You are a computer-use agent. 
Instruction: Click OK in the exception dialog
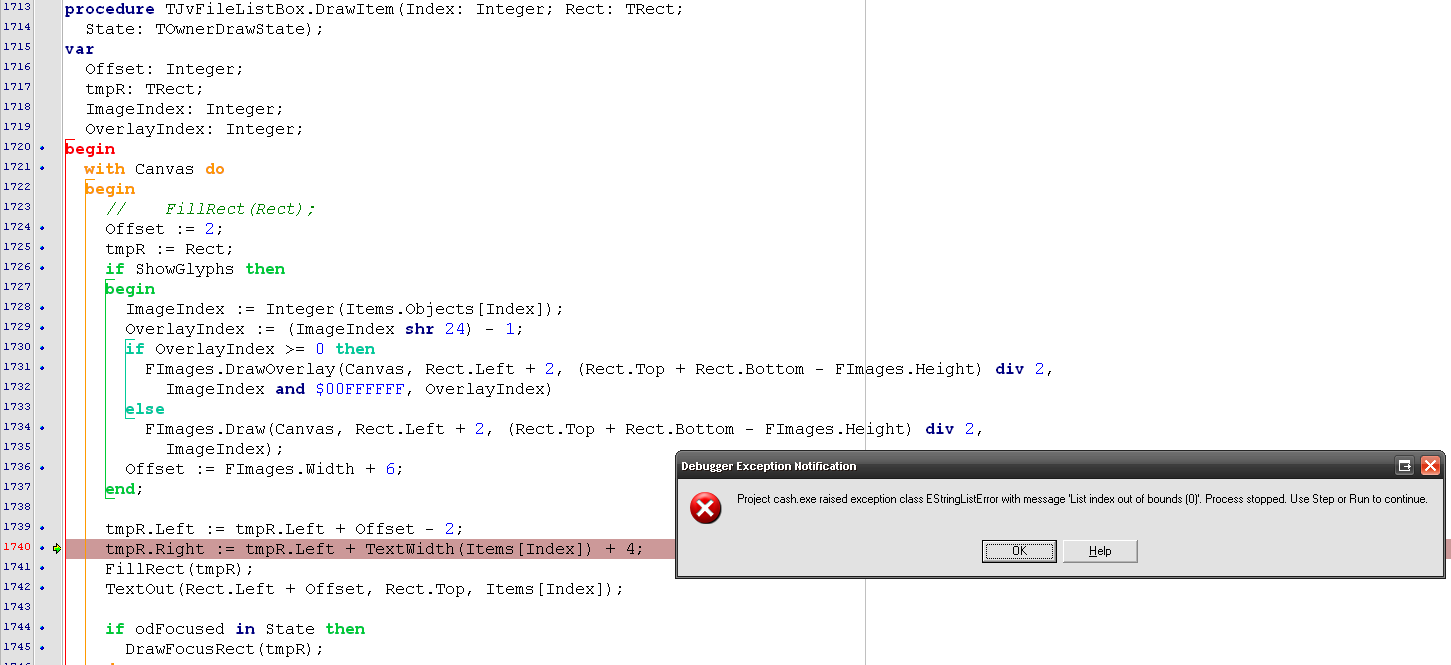point(1019,551)
